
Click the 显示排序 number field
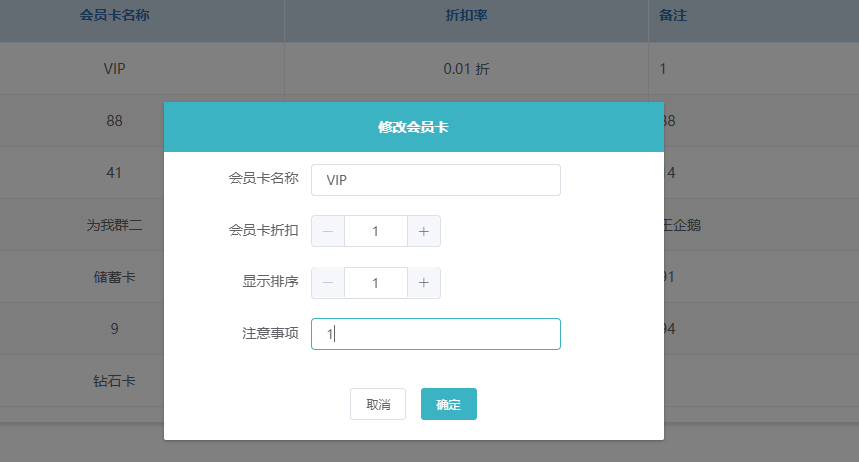pos(376,283)
